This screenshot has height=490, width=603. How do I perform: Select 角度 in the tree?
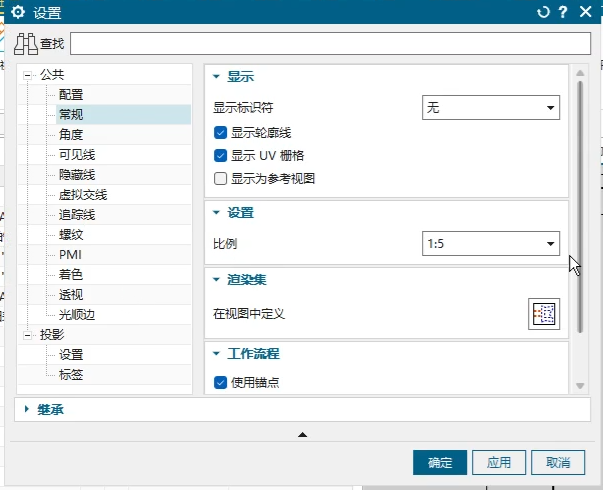tap(71, 135)
